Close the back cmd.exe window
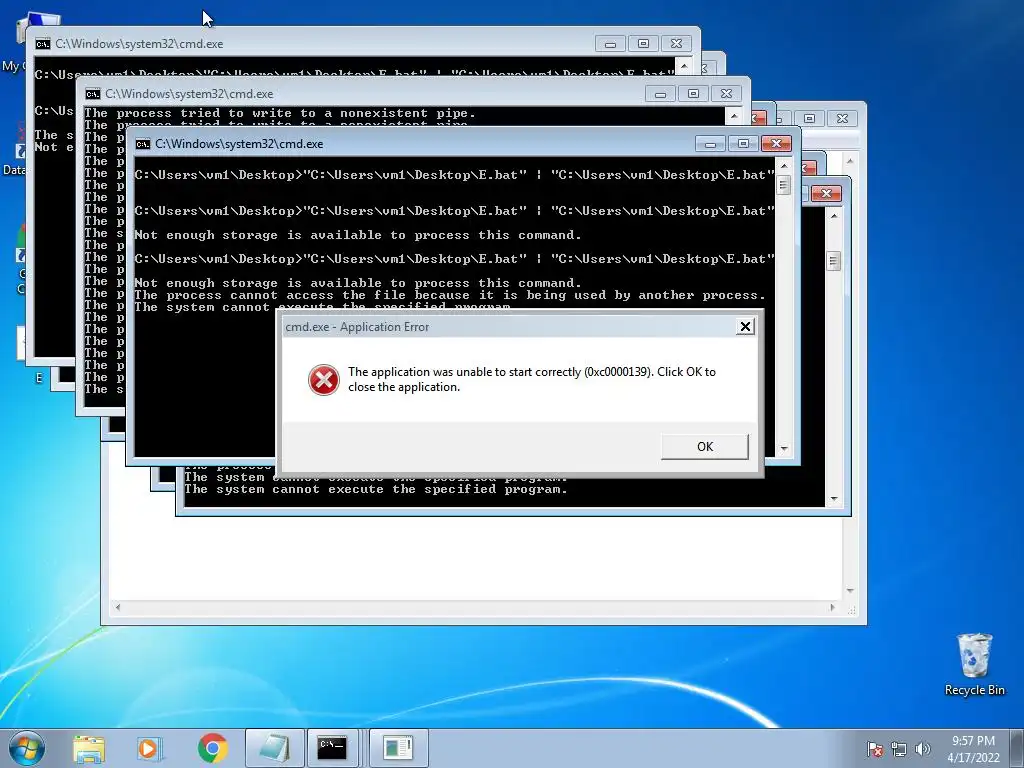The width and height of the screenshot is (1024, 768). click(677, 44)
